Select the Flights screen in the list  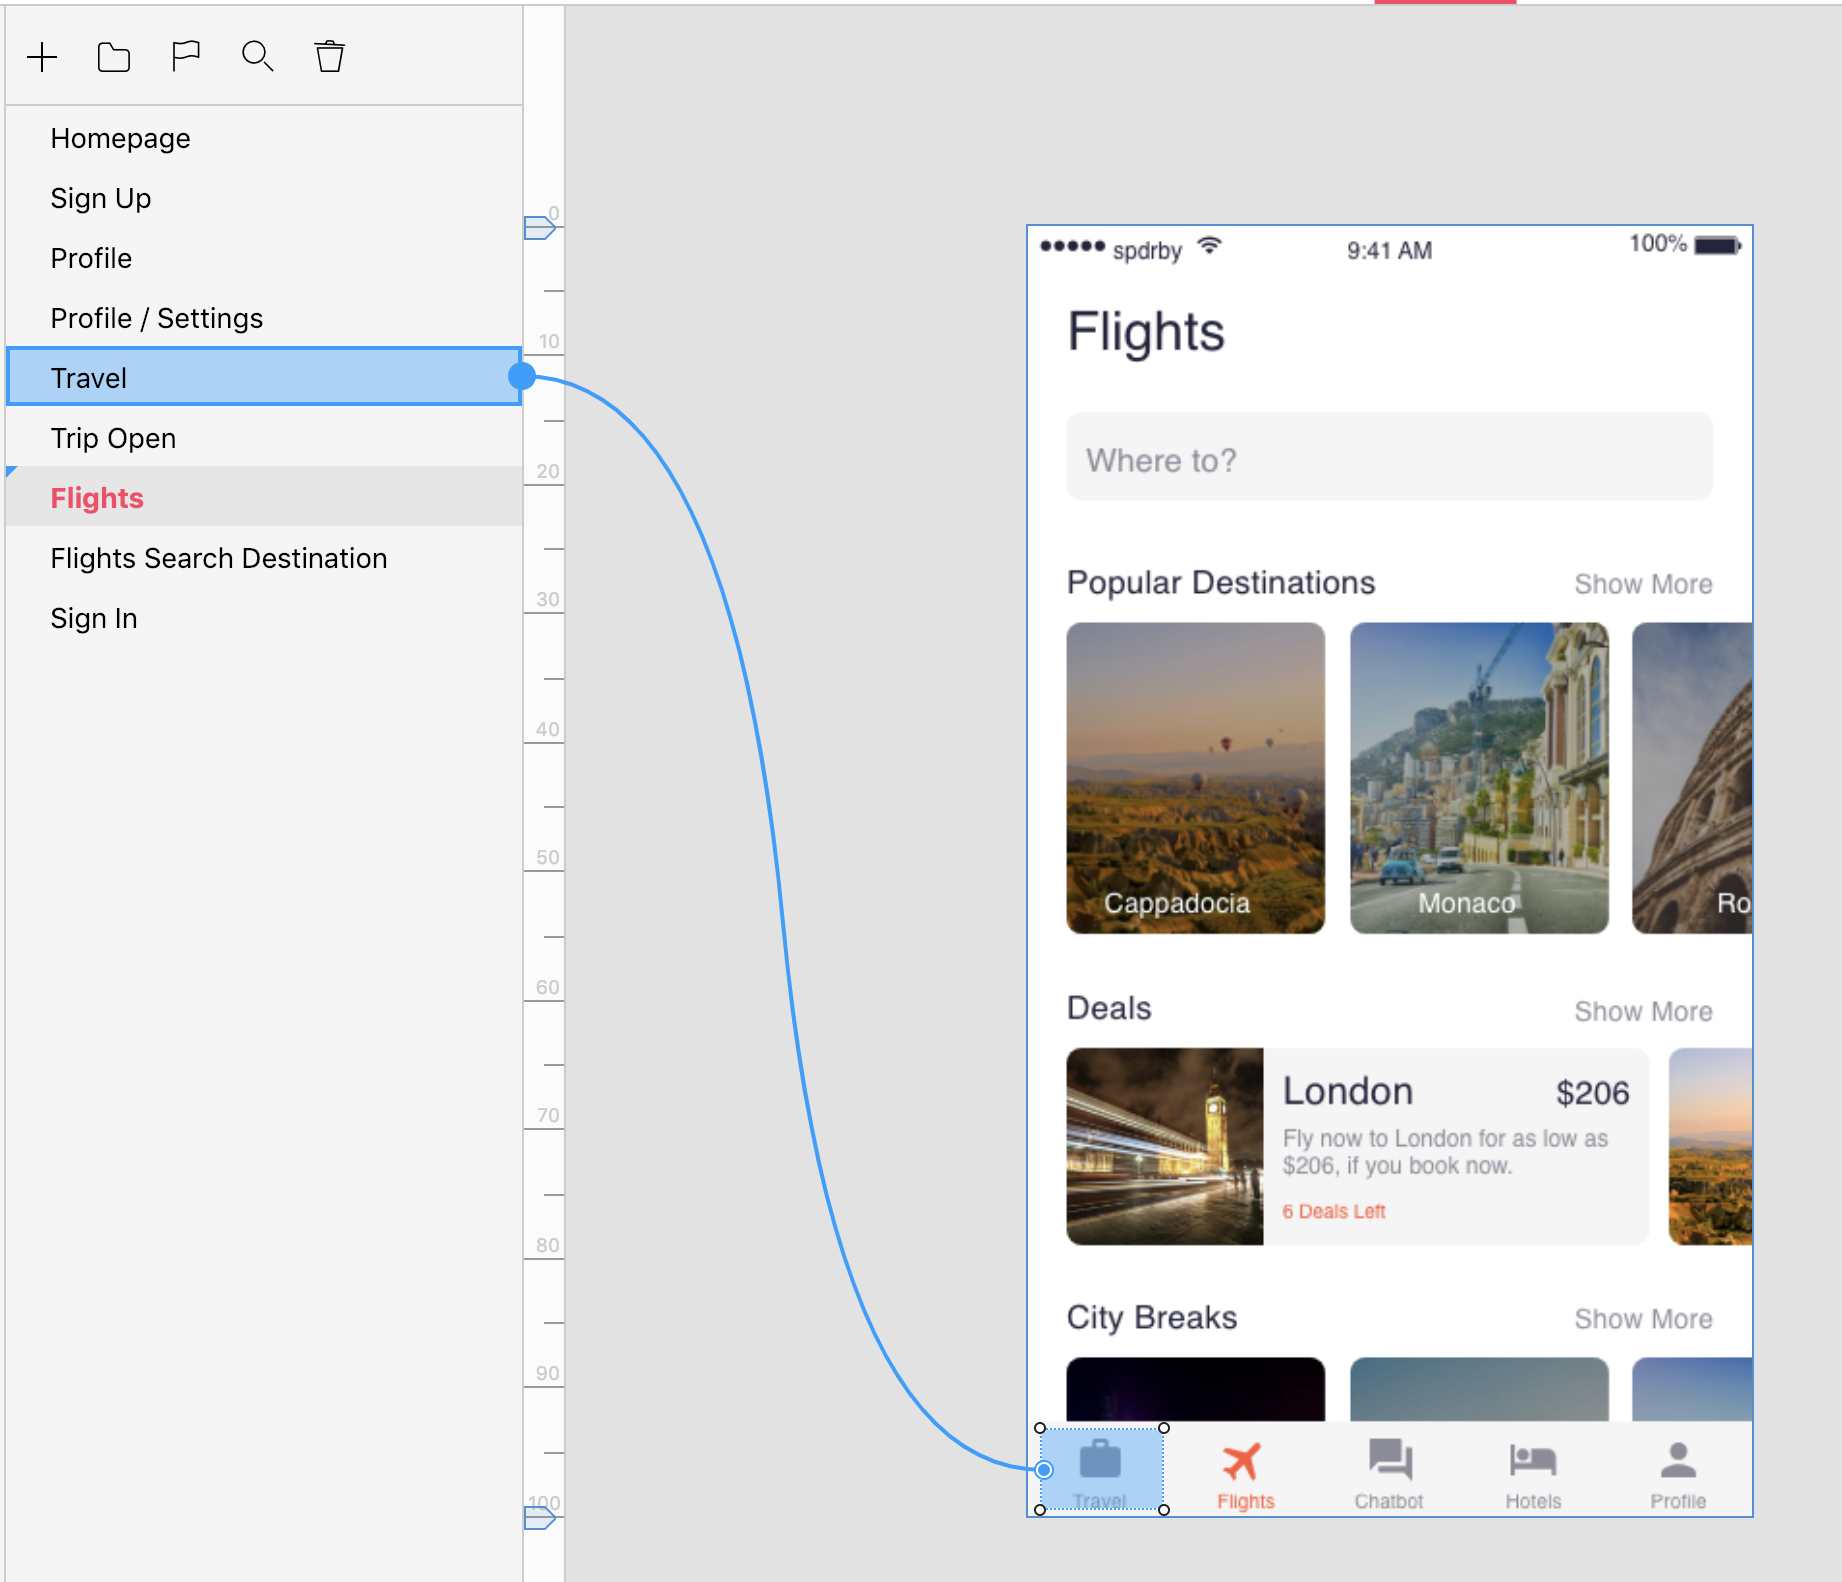pyautogui.click(x=264, y=497)
